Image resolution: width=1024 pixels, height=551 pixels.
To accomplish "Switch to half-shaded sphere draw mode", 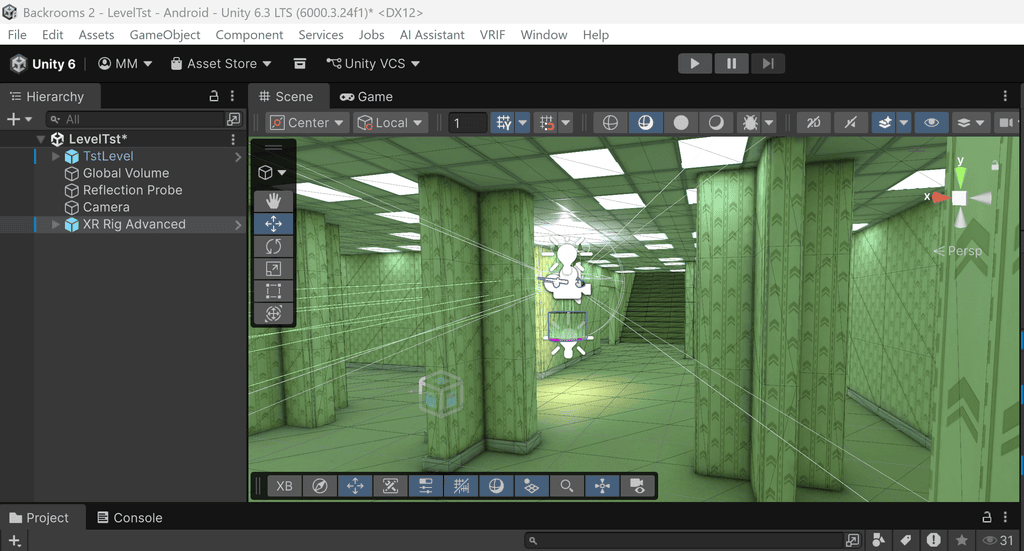I will click(x=716, y=123).
